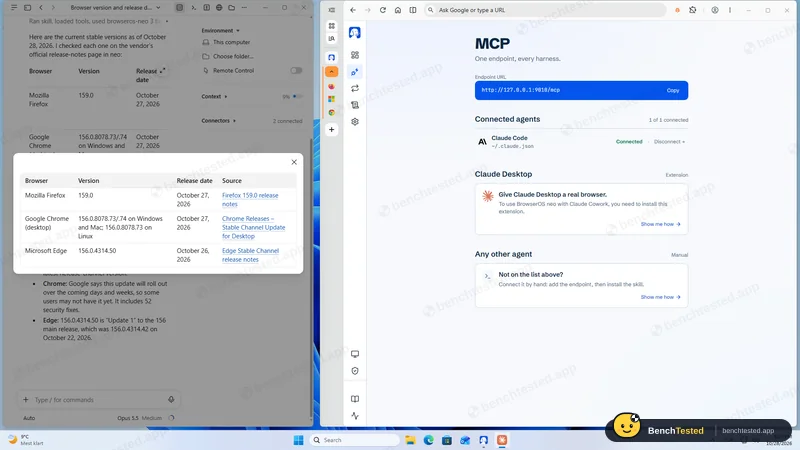Open terminal icon in Claude title bar
The image size is (800, 450).
point(193,8)
